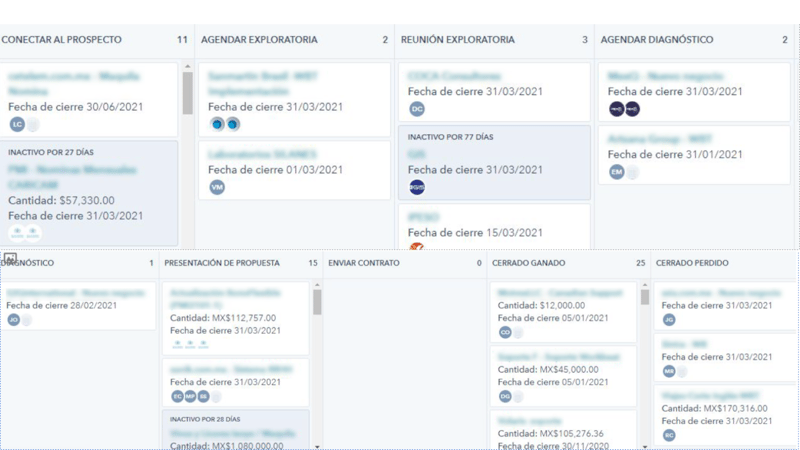800x450 pixels.
Task: Click the DG avatar on the MX$45,000.00 deal
Action: [x=505, y=396]
